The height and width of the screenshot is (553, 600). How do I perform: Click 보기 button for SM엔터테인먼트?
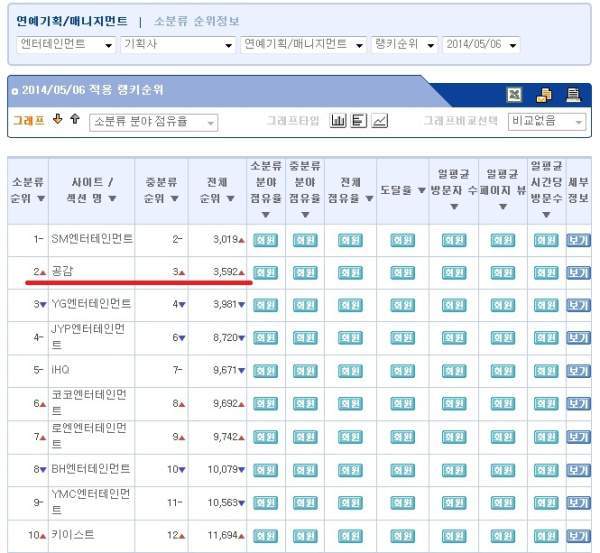pyautogui.click(x=578, y=240)
